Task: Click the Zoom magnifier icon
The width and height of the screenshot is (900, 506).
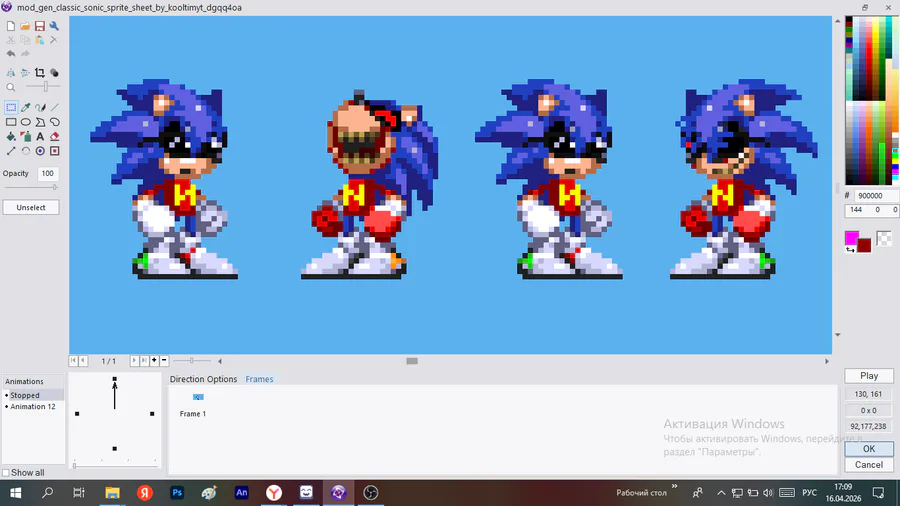Action: click(x=11, y=87)
